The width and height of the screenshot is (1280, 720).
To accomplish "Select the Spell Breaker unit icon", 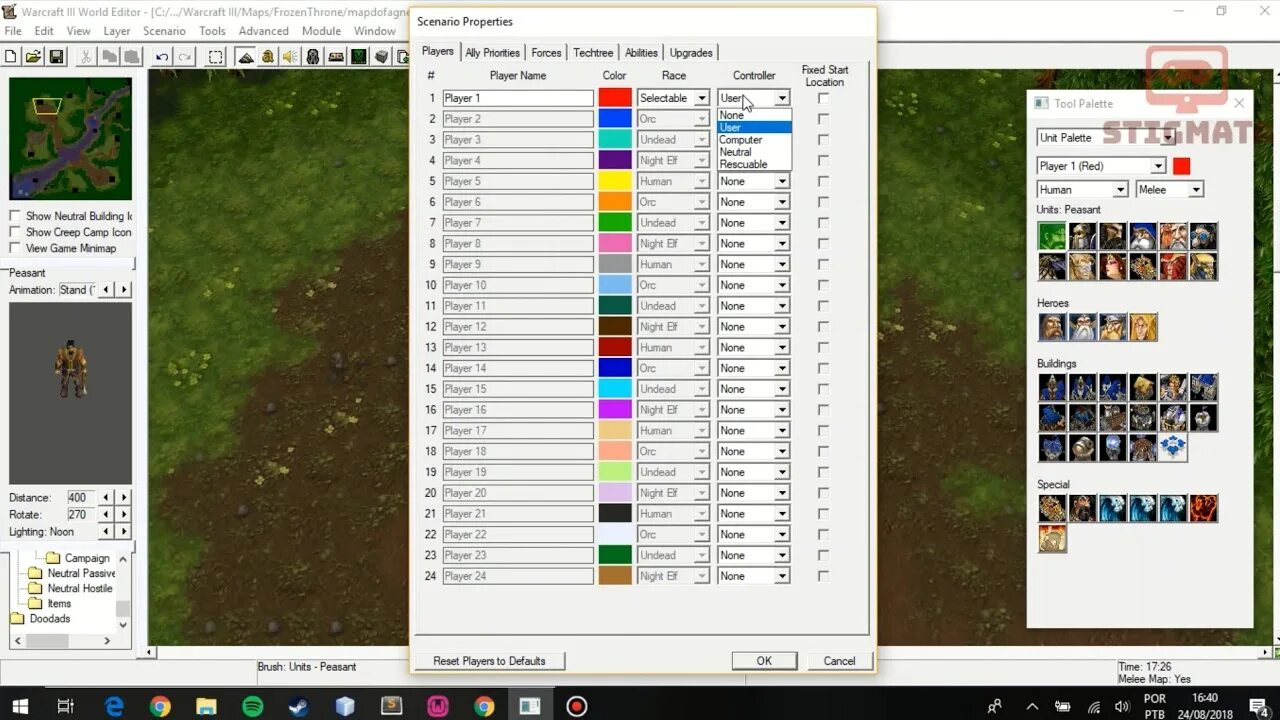I will tap(1172, 266).
